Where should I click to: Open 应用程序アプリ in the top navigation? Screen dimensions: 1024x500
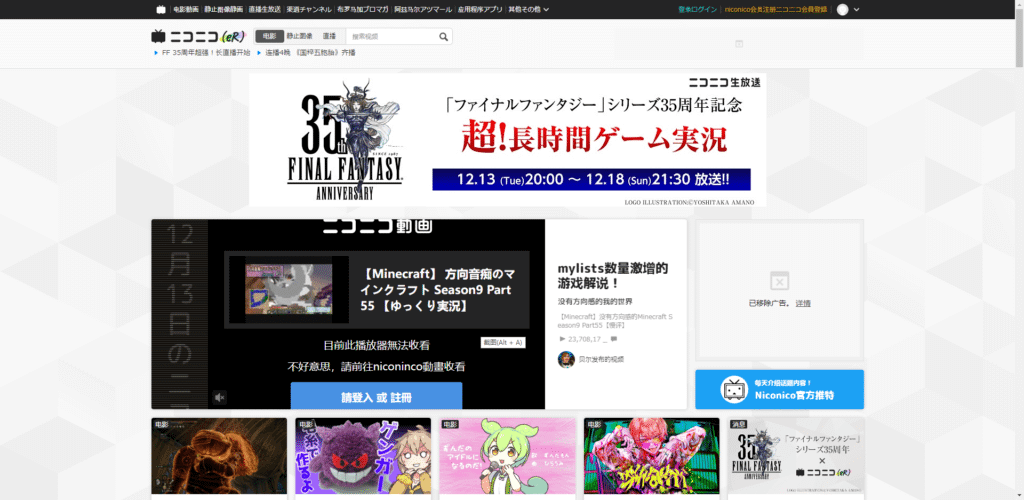[x=480, y=9]
